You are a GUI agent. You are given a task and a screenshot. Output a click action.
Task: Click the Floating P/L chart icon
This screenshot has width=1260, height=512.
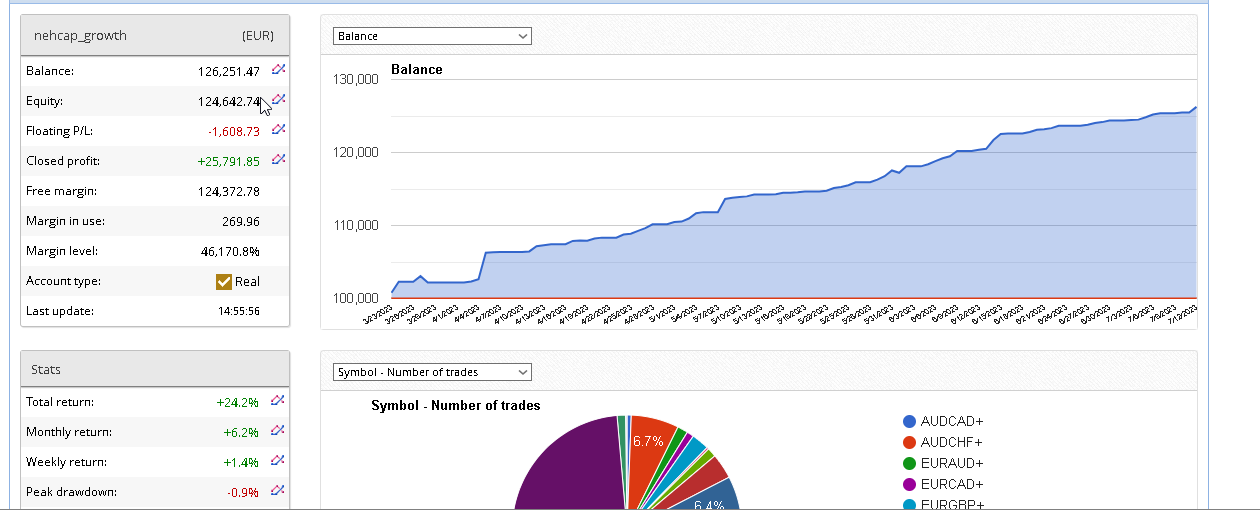(x=279, y=130)
